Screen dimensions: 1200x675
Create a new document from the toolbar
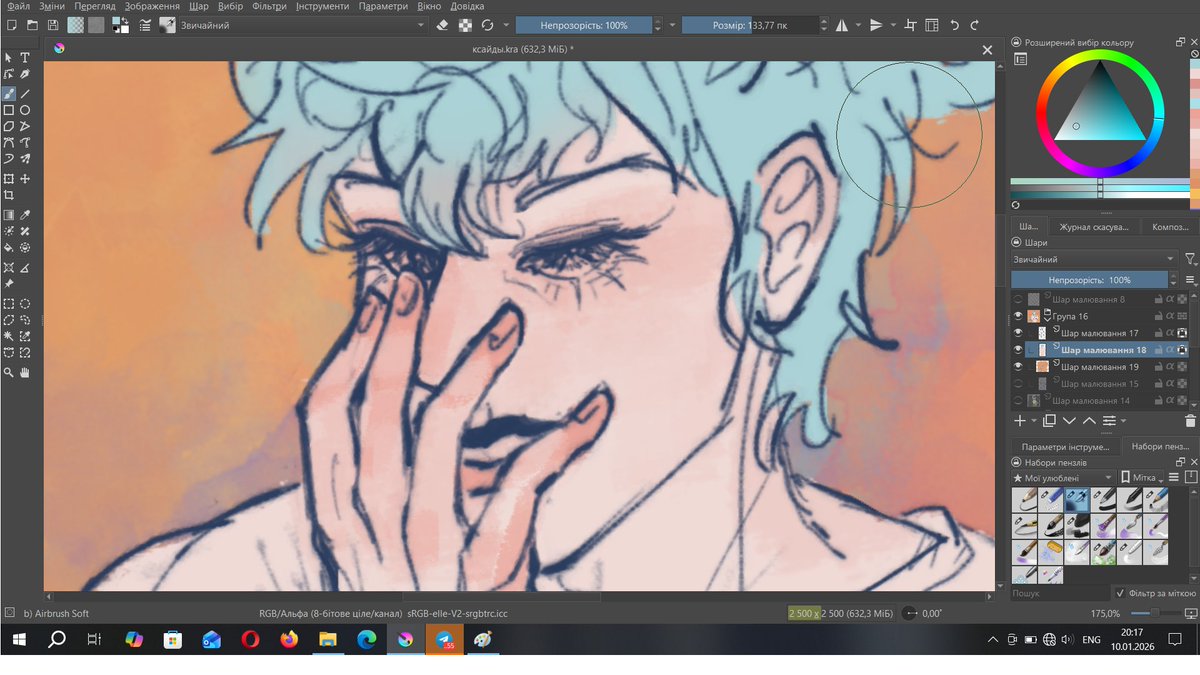[10, 25]
